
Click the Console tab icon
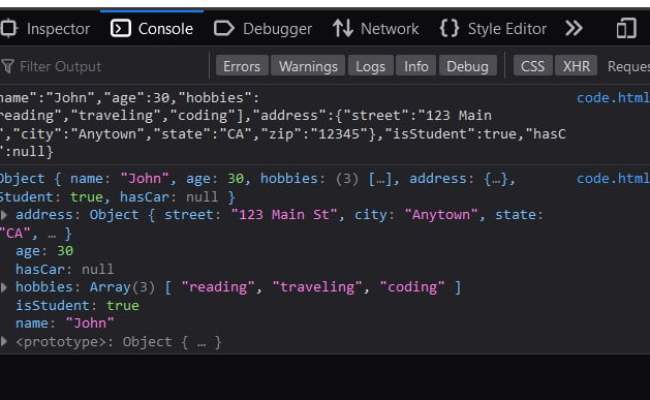[121, 29]
